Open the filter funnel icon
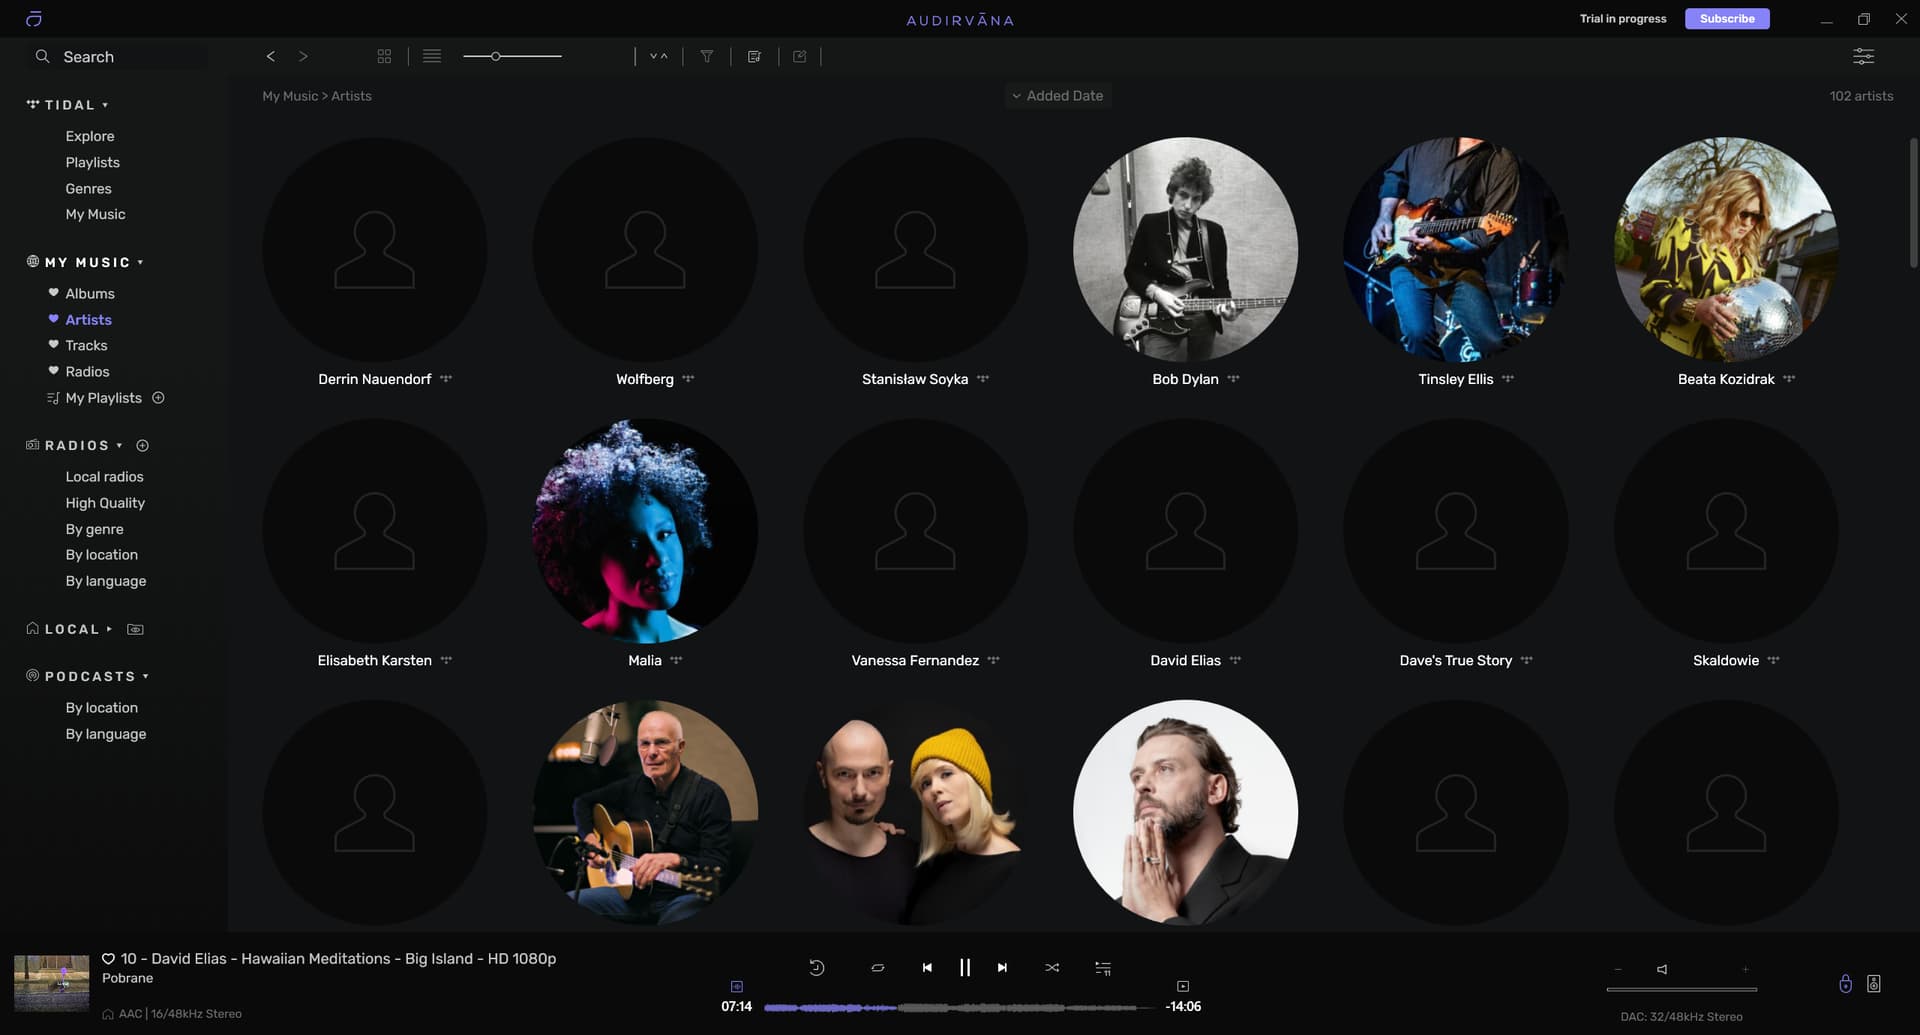This screenshot has width=1920, height=1035. [707, 57]
